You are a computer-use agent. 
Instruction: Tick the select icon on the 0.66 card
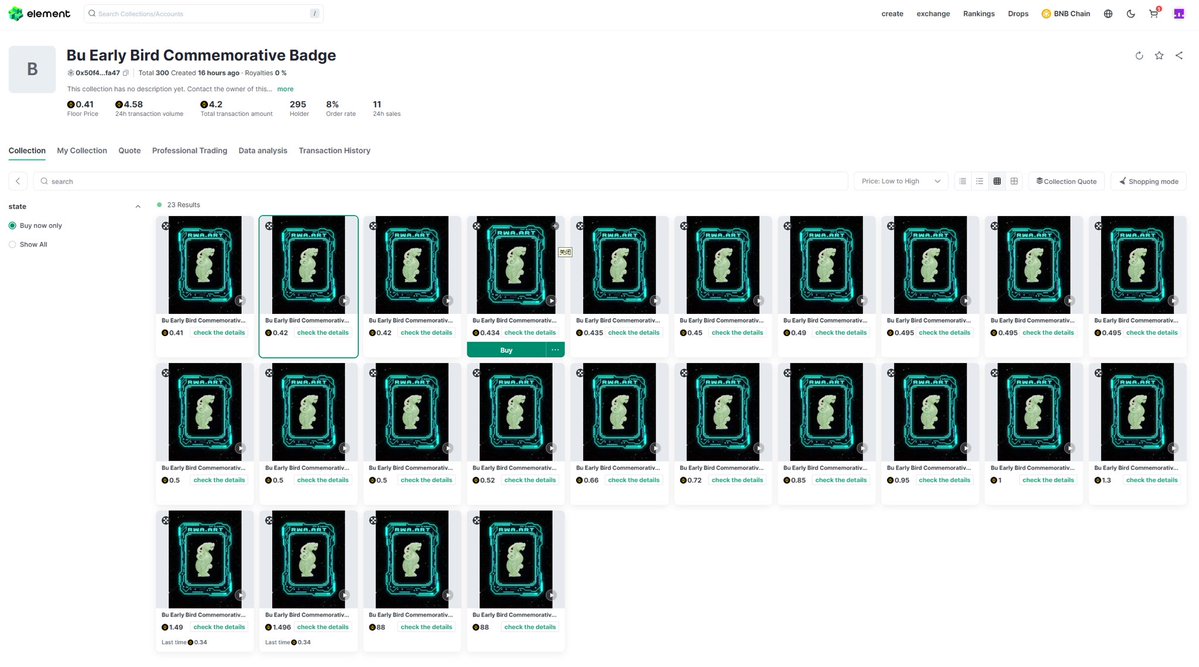(x=580, y=373)
